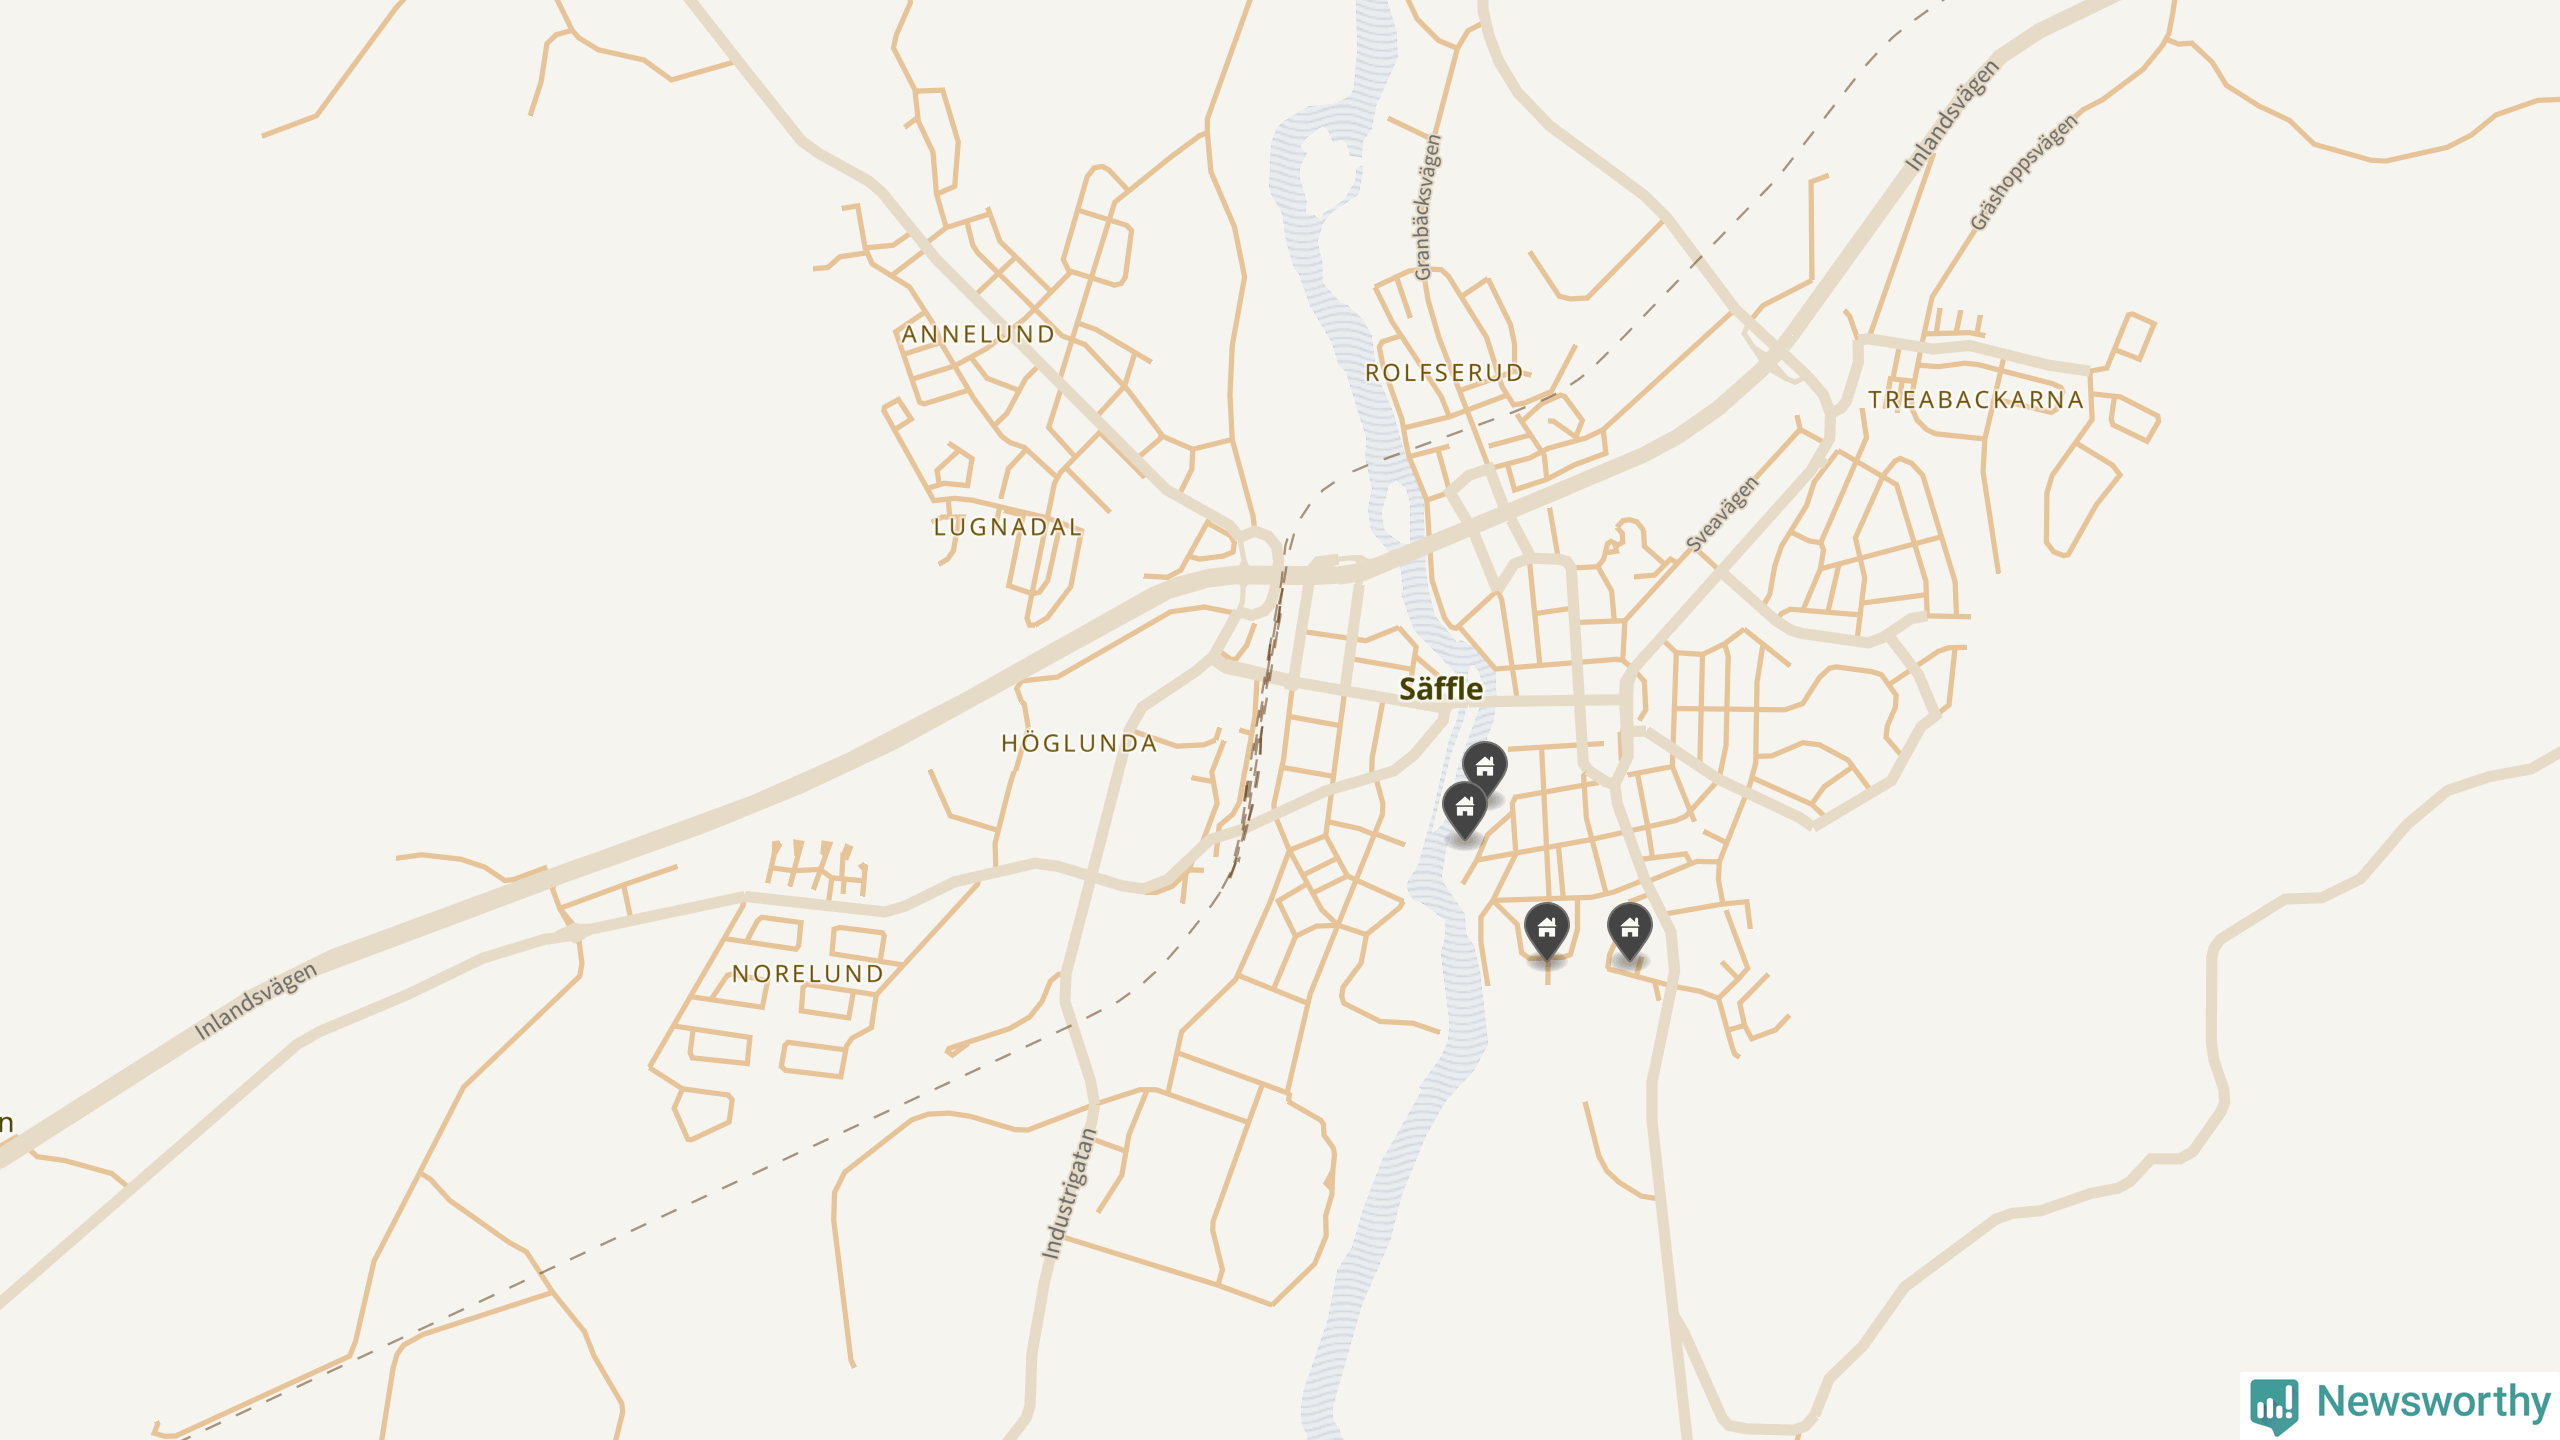Click the LUGNADAL district label

[1008, 528]
